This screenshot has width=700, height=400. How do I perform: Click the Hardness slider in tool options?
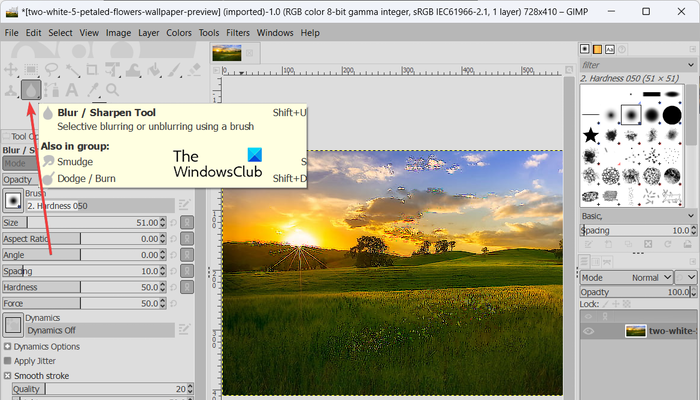click(x=80, y=287)
